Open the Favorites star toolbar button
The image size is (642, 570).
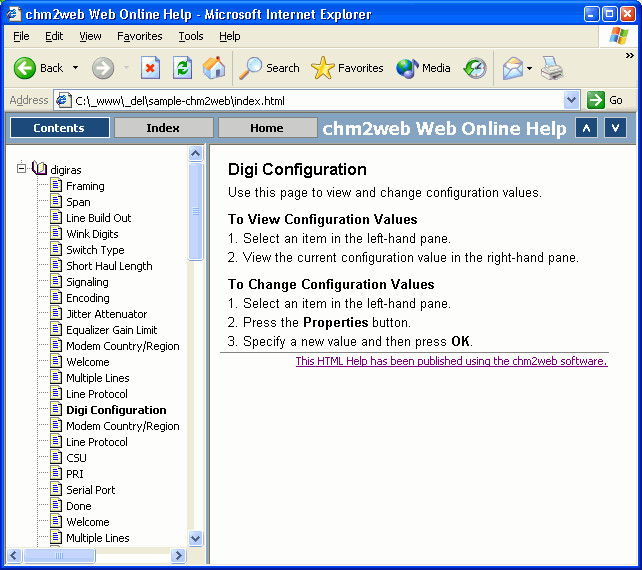(347, 68)
